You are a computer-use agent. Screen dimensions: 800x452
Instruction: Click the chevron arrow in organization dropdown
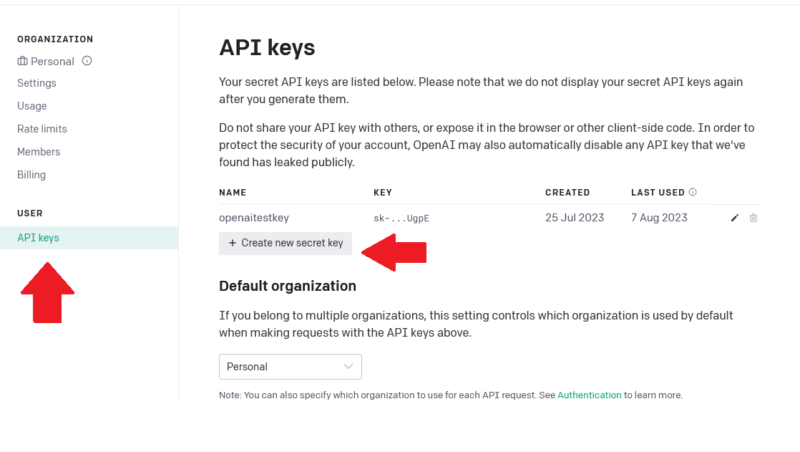(348, 367)
